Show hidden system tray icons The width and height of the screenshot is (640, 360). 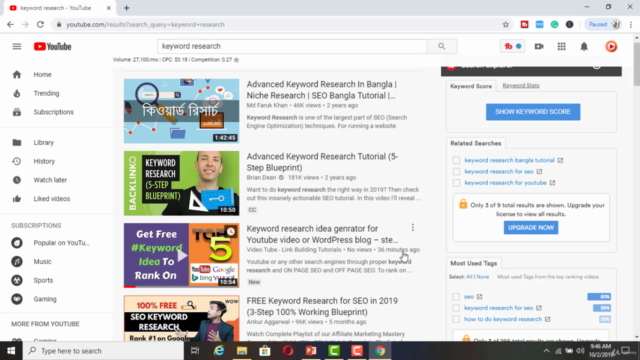point(546,351)
